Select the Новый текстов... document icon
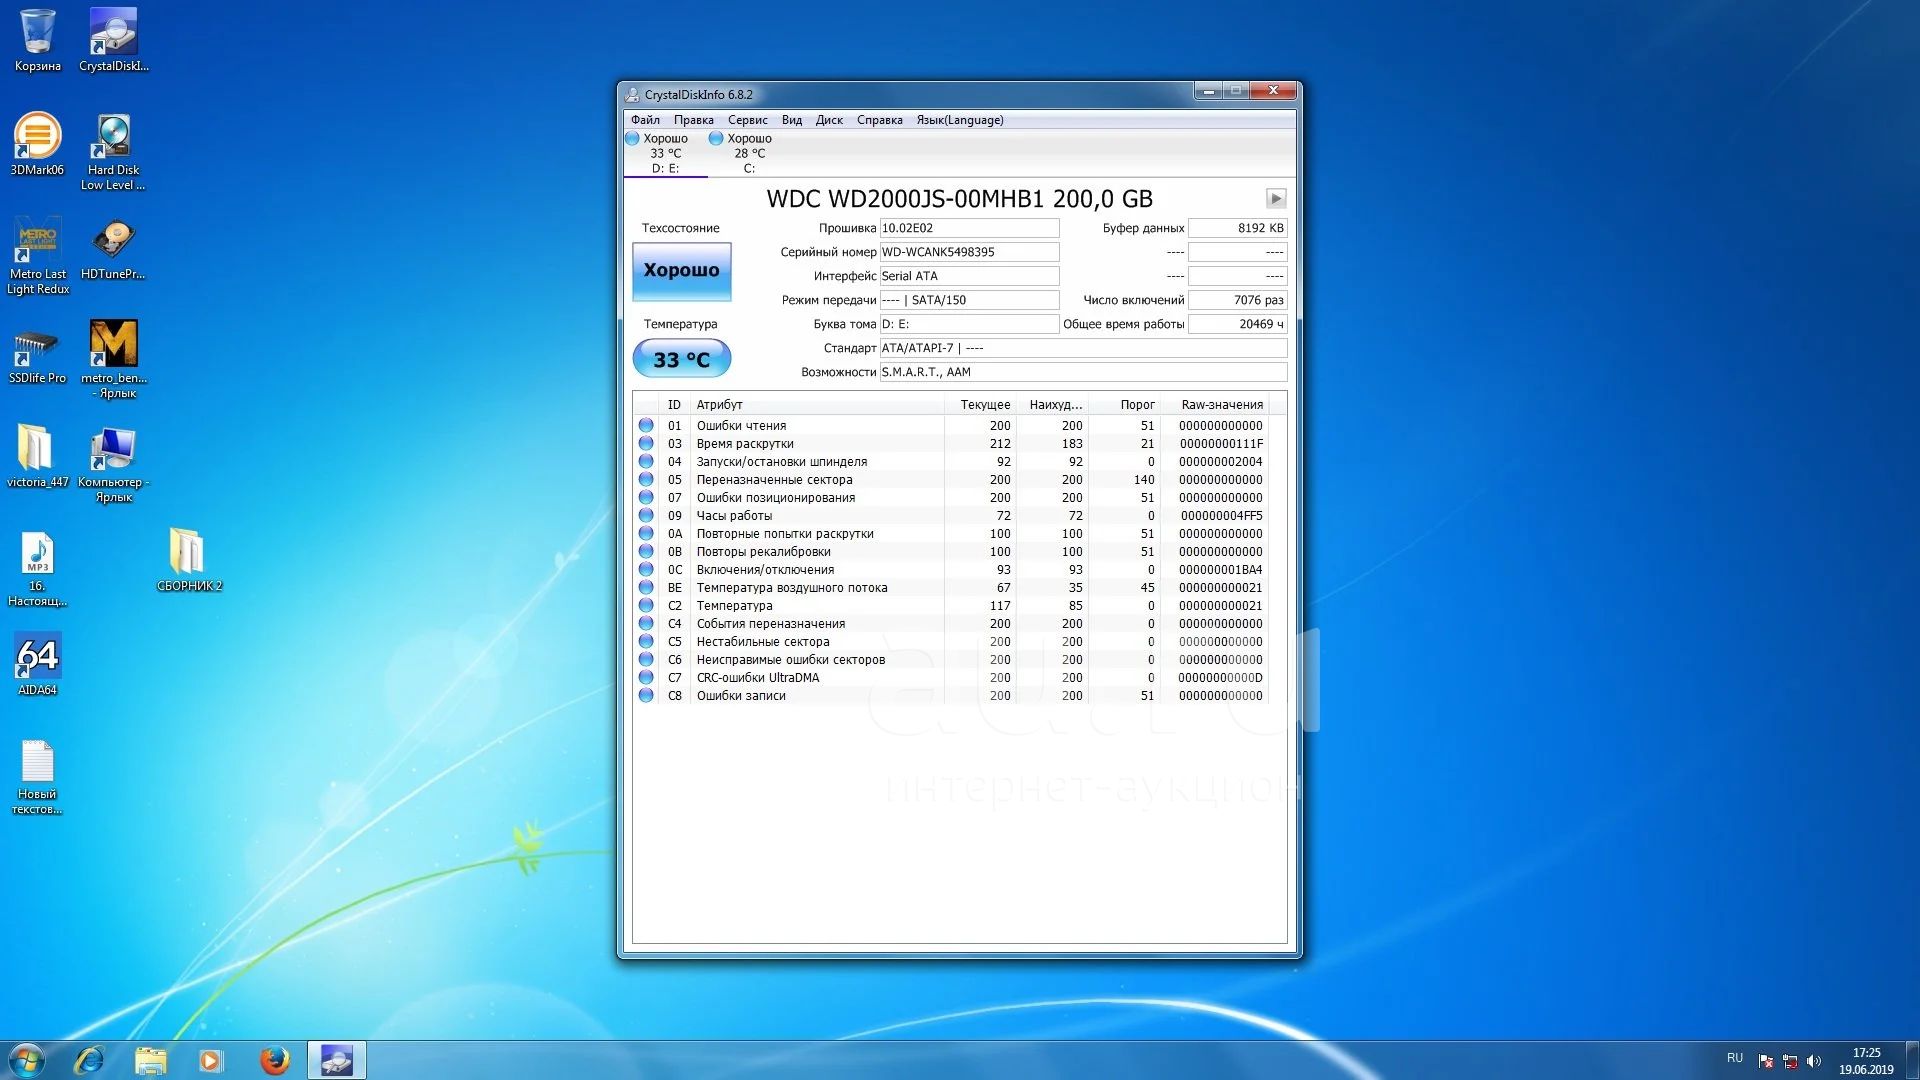This screenshot has width=1920, height=1080. pos(38,776)
